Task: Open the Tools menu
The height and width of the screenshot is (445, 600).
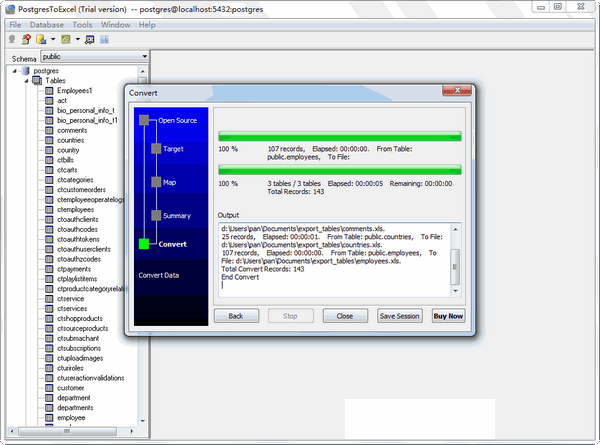Action: (83, 25)
